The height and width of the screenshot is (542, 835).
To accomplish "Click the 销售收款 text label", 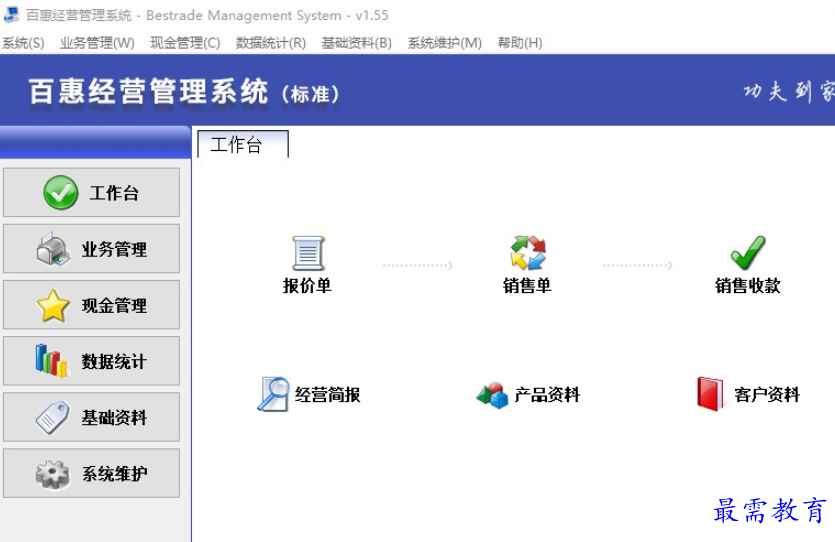I will [748, 285].
